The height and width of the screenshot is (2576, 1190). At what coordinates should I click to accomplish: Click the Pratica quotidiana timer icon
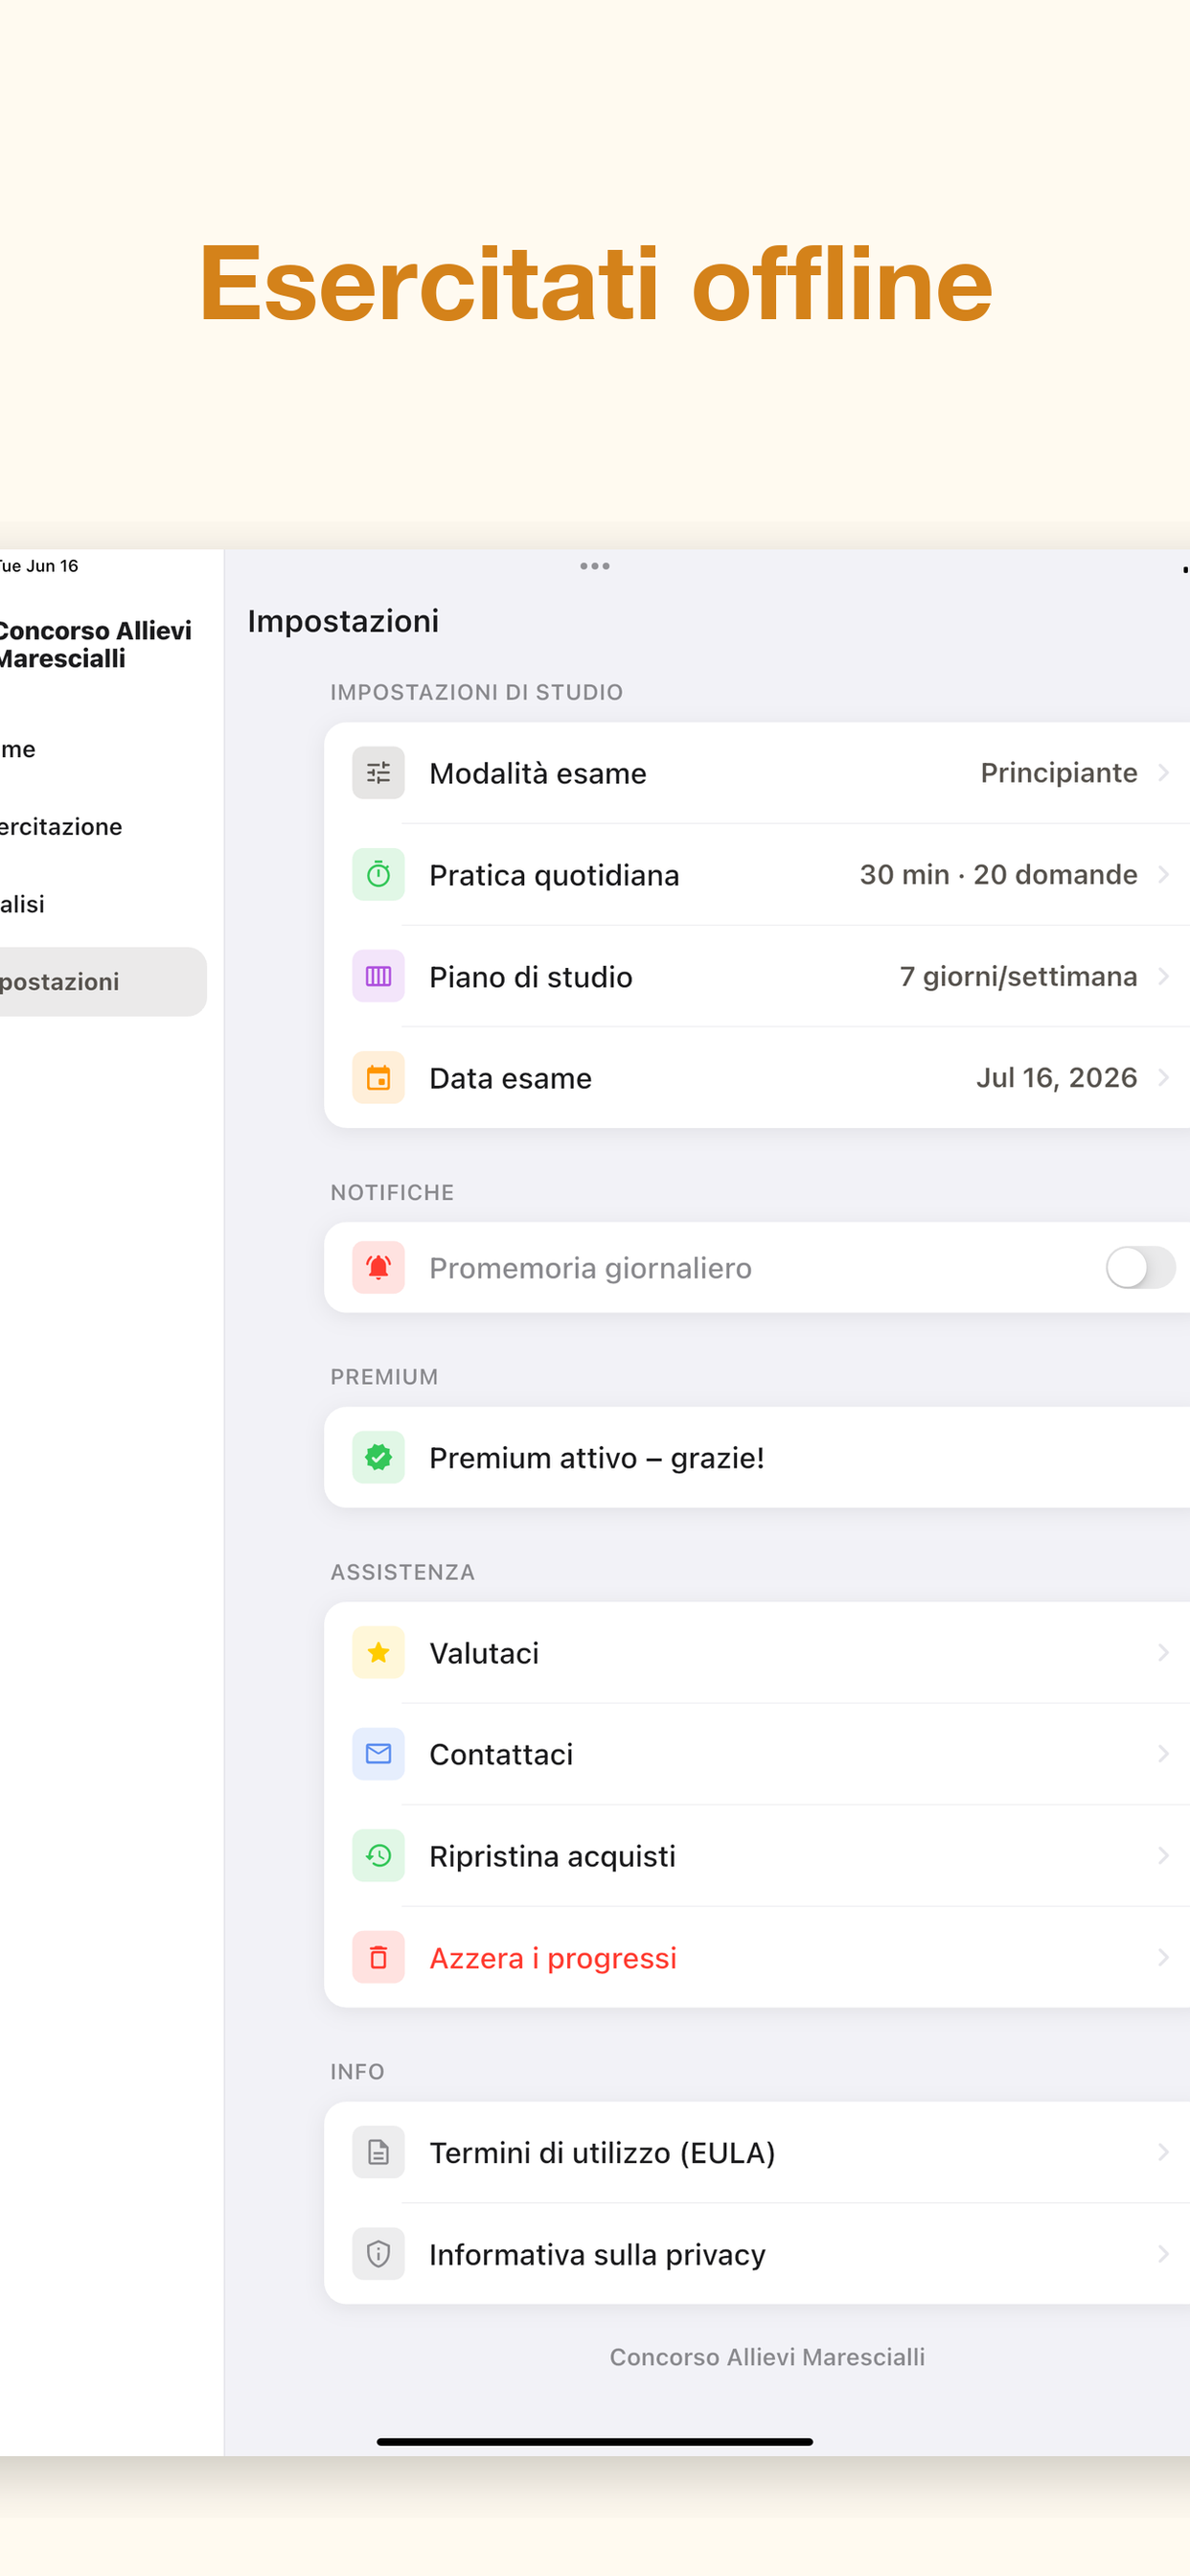click(378, 875)
